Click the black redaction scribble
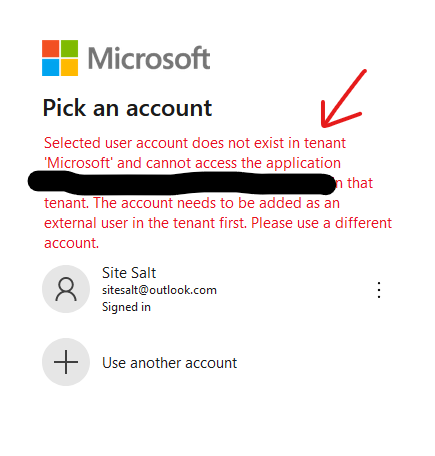The height and width of the screenshot is (456, 435). [182, 183]
